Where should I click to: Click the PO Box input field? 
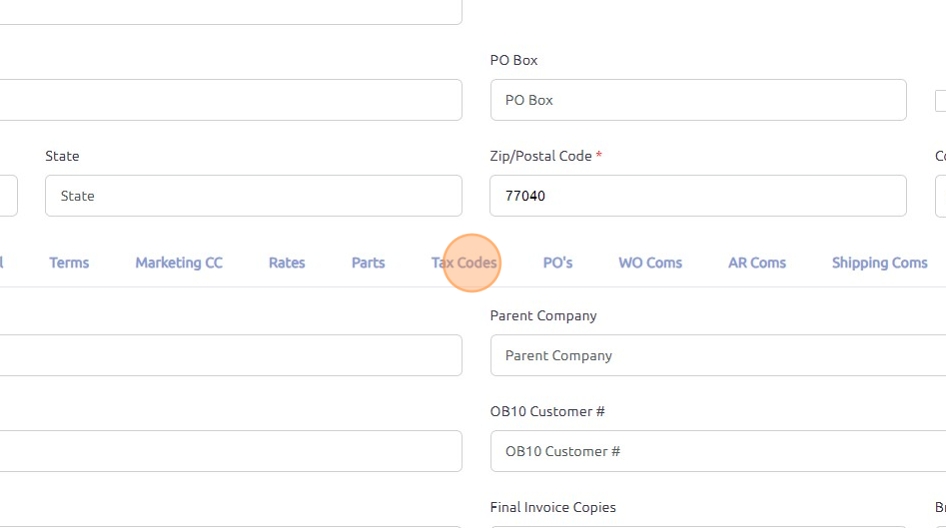point(698,100)
